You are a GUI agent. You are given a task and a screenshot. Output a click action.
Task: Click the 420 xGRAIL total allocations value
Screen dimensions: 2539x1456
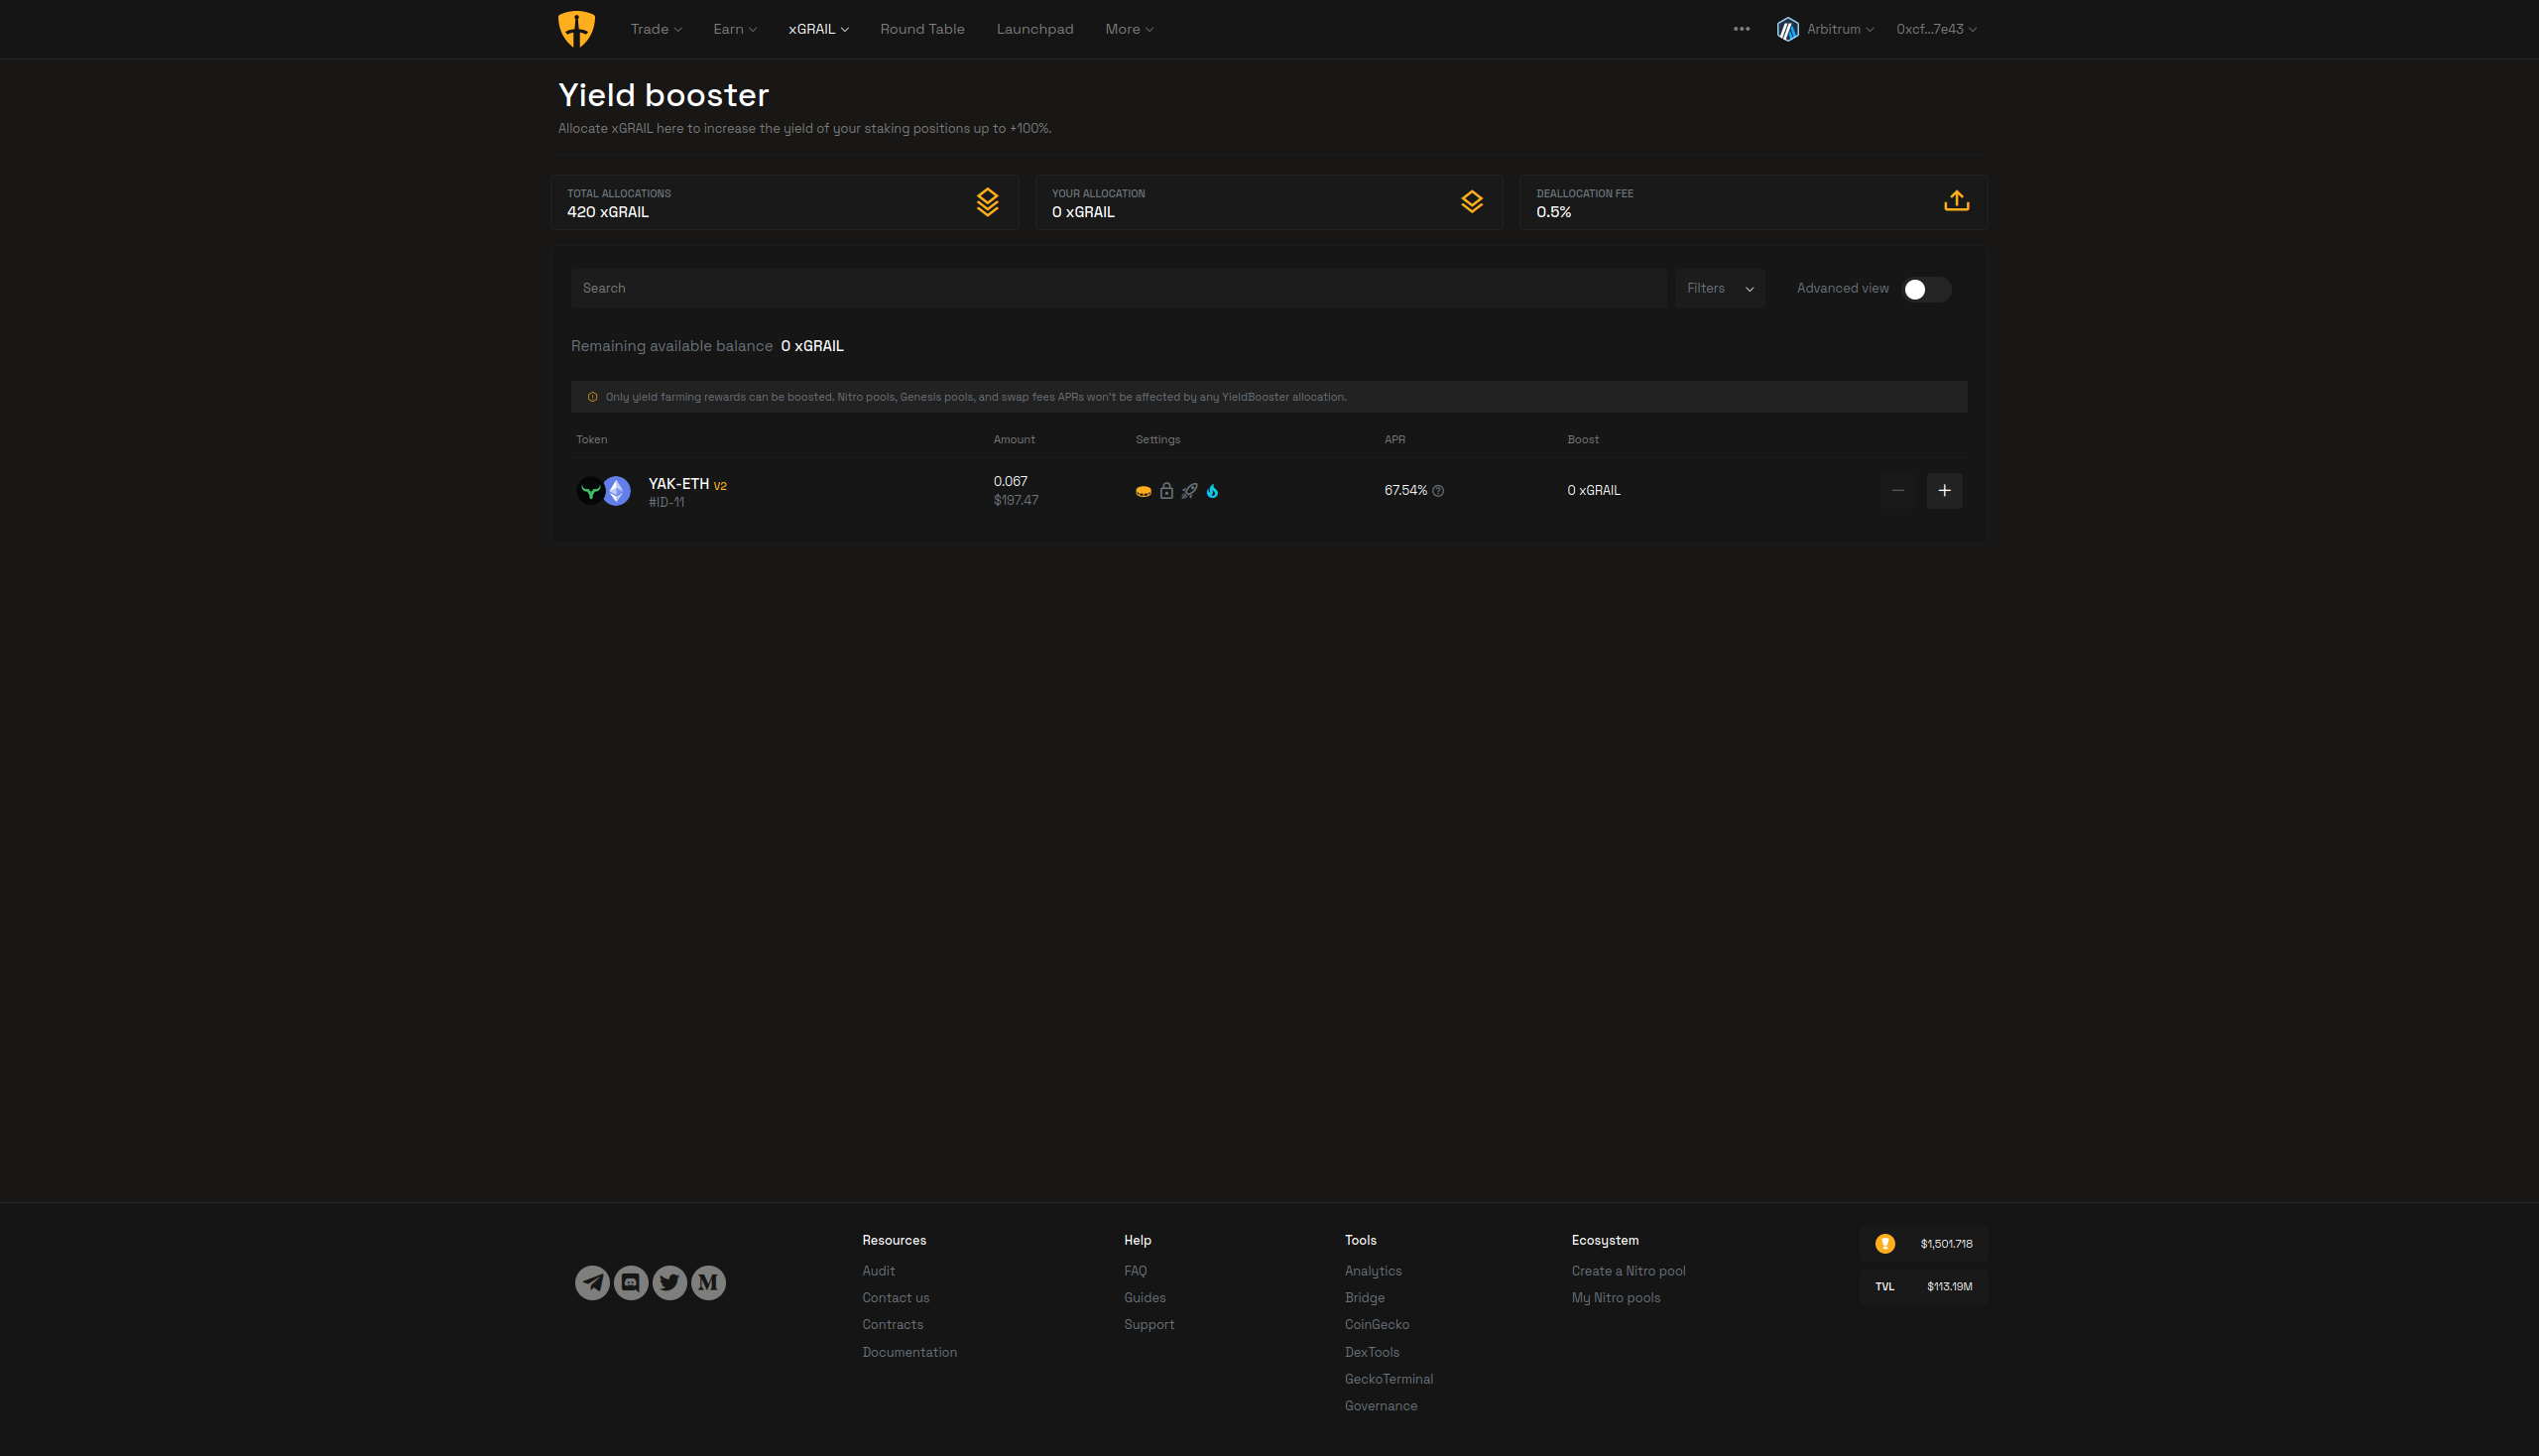[607, 212]
